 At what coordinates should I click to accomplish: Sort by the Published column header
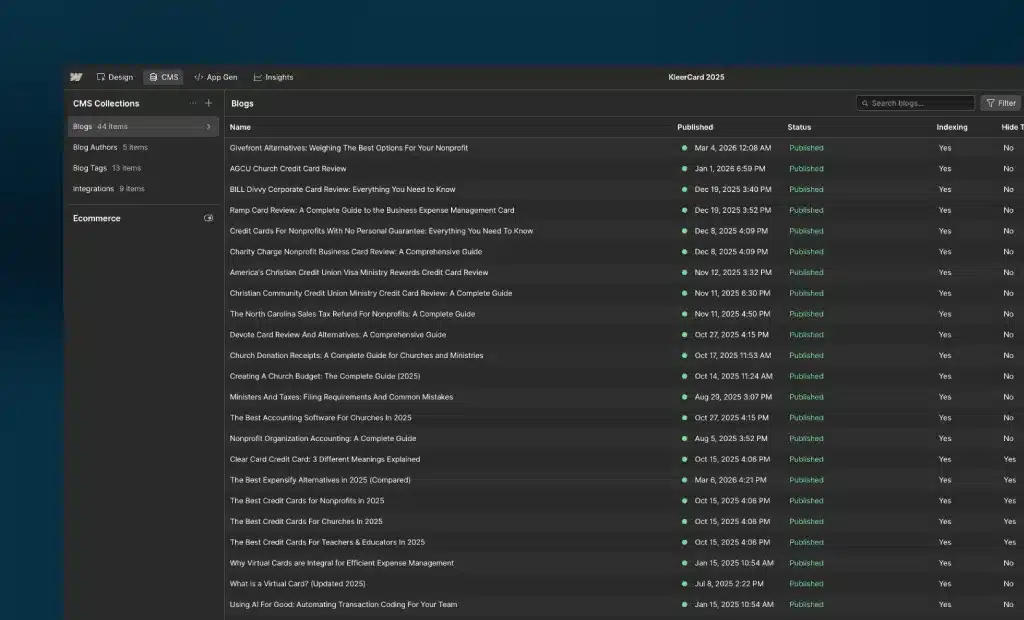click(x=695, y=127)
